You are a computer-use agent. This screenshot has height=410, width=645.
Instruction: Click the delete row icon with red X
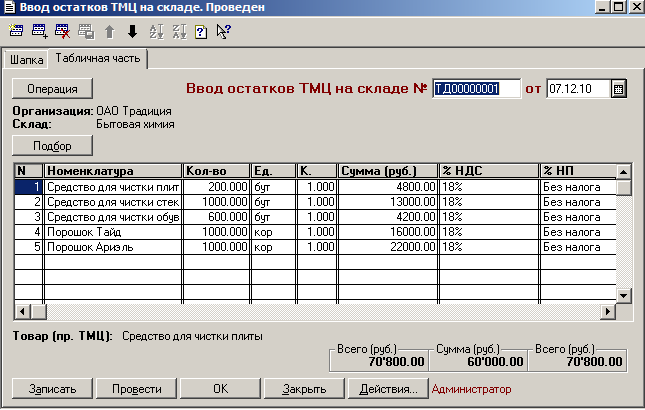pyautogui.click(x=62, y=31)
